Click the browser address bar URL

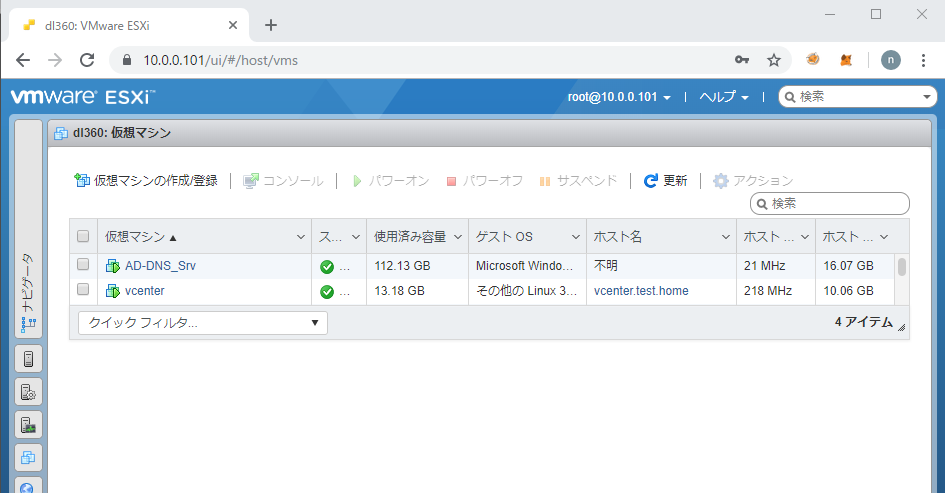click(221, 60)
